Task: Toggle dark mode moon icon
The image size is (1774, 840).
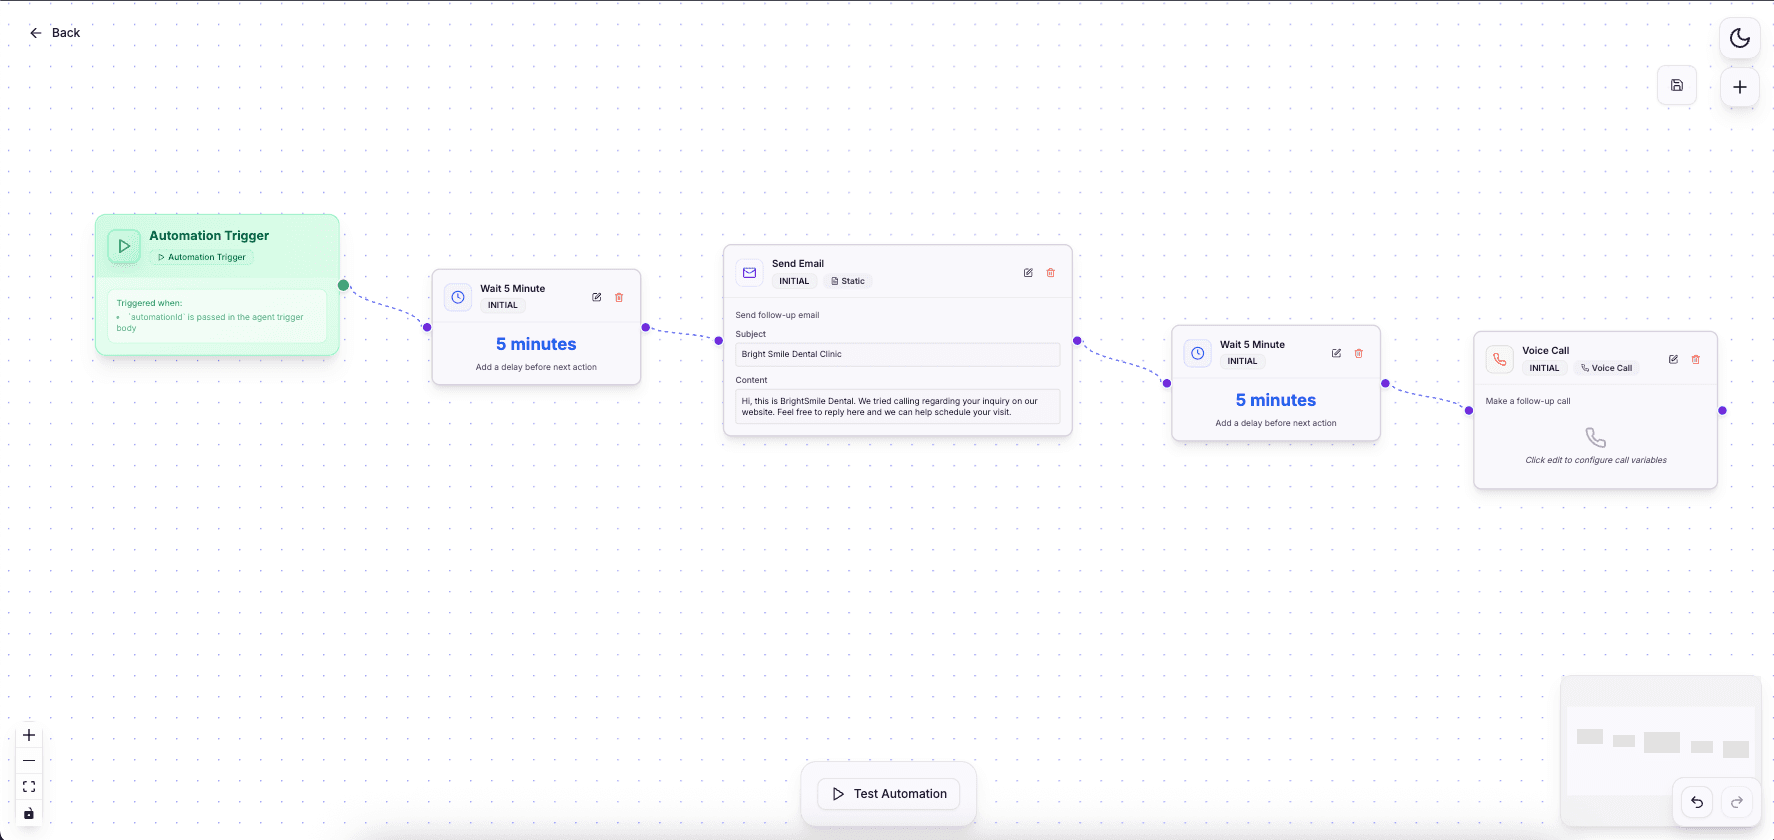Action: [x=1740, y=38]
